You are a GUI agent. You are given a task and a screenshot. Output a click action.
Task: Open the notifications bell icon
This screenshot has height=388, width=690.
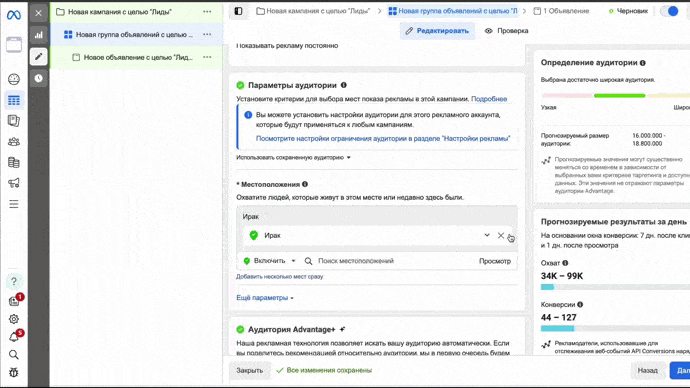15,337
